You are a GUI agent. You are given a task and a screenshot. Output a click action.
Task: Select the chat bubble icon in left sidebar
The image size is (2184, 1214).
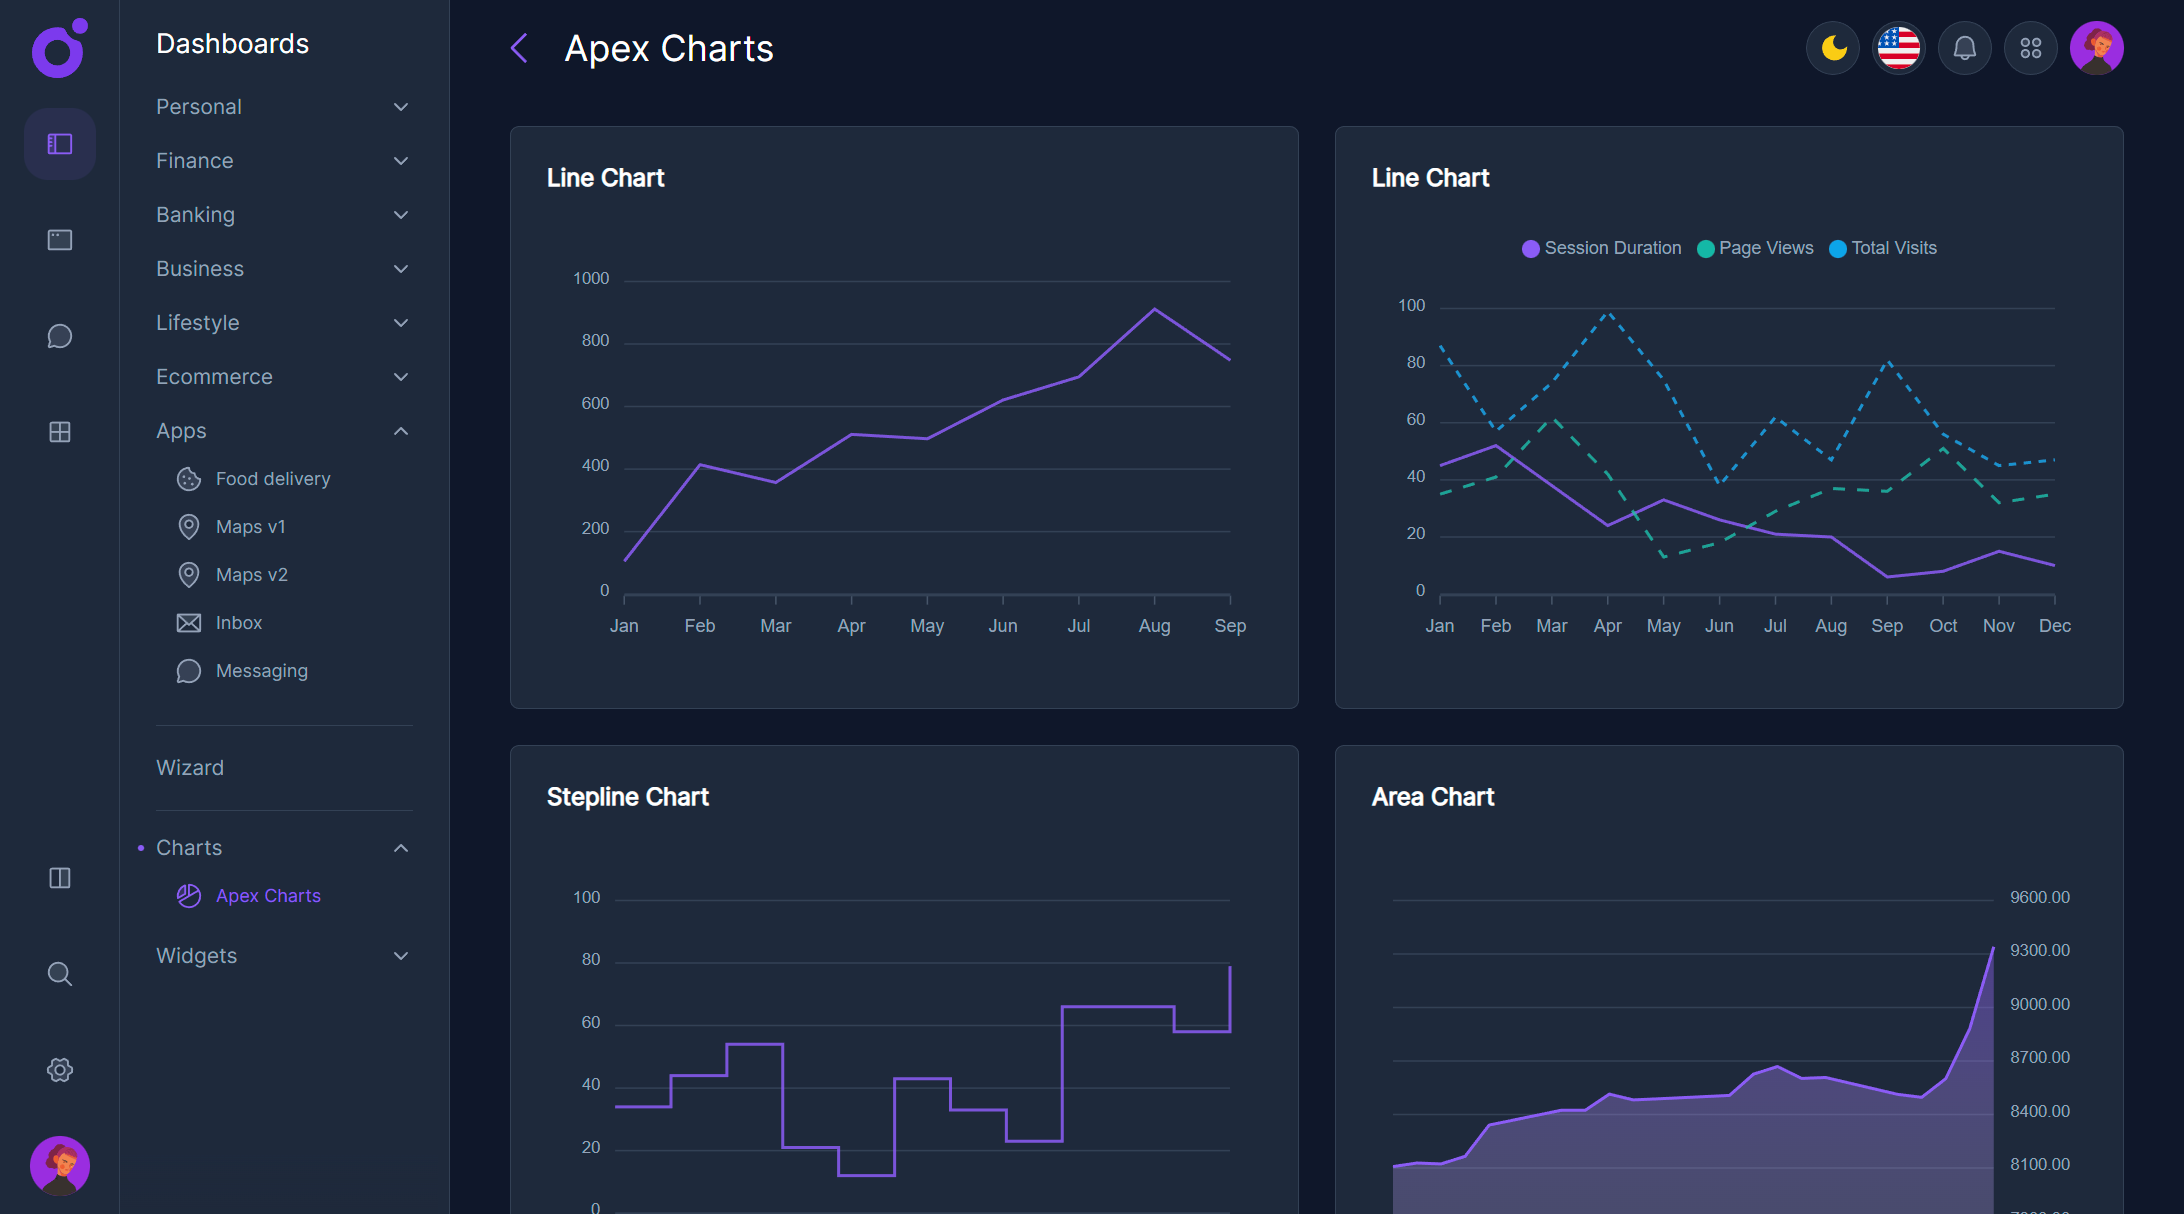[59, 336]
